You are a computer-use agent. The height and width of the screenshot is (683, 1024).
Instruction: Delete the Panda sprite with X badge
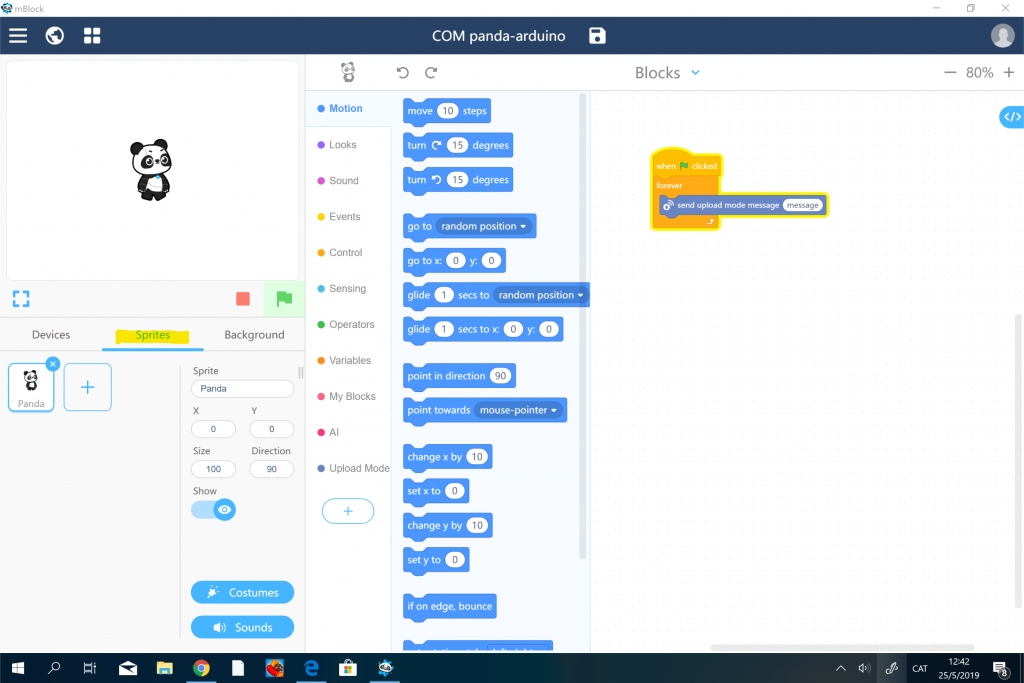(53, 364)
